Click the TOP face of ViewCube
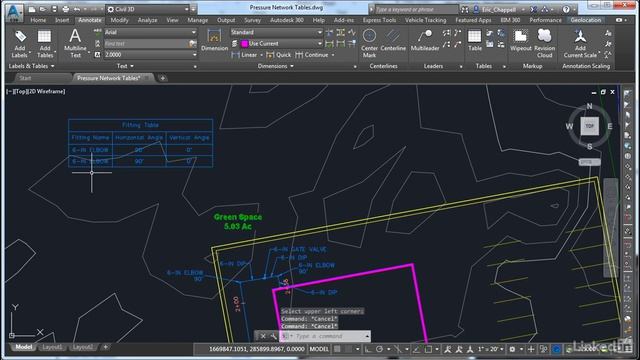This screenshot has height=360, width=640. coord(589,126)
